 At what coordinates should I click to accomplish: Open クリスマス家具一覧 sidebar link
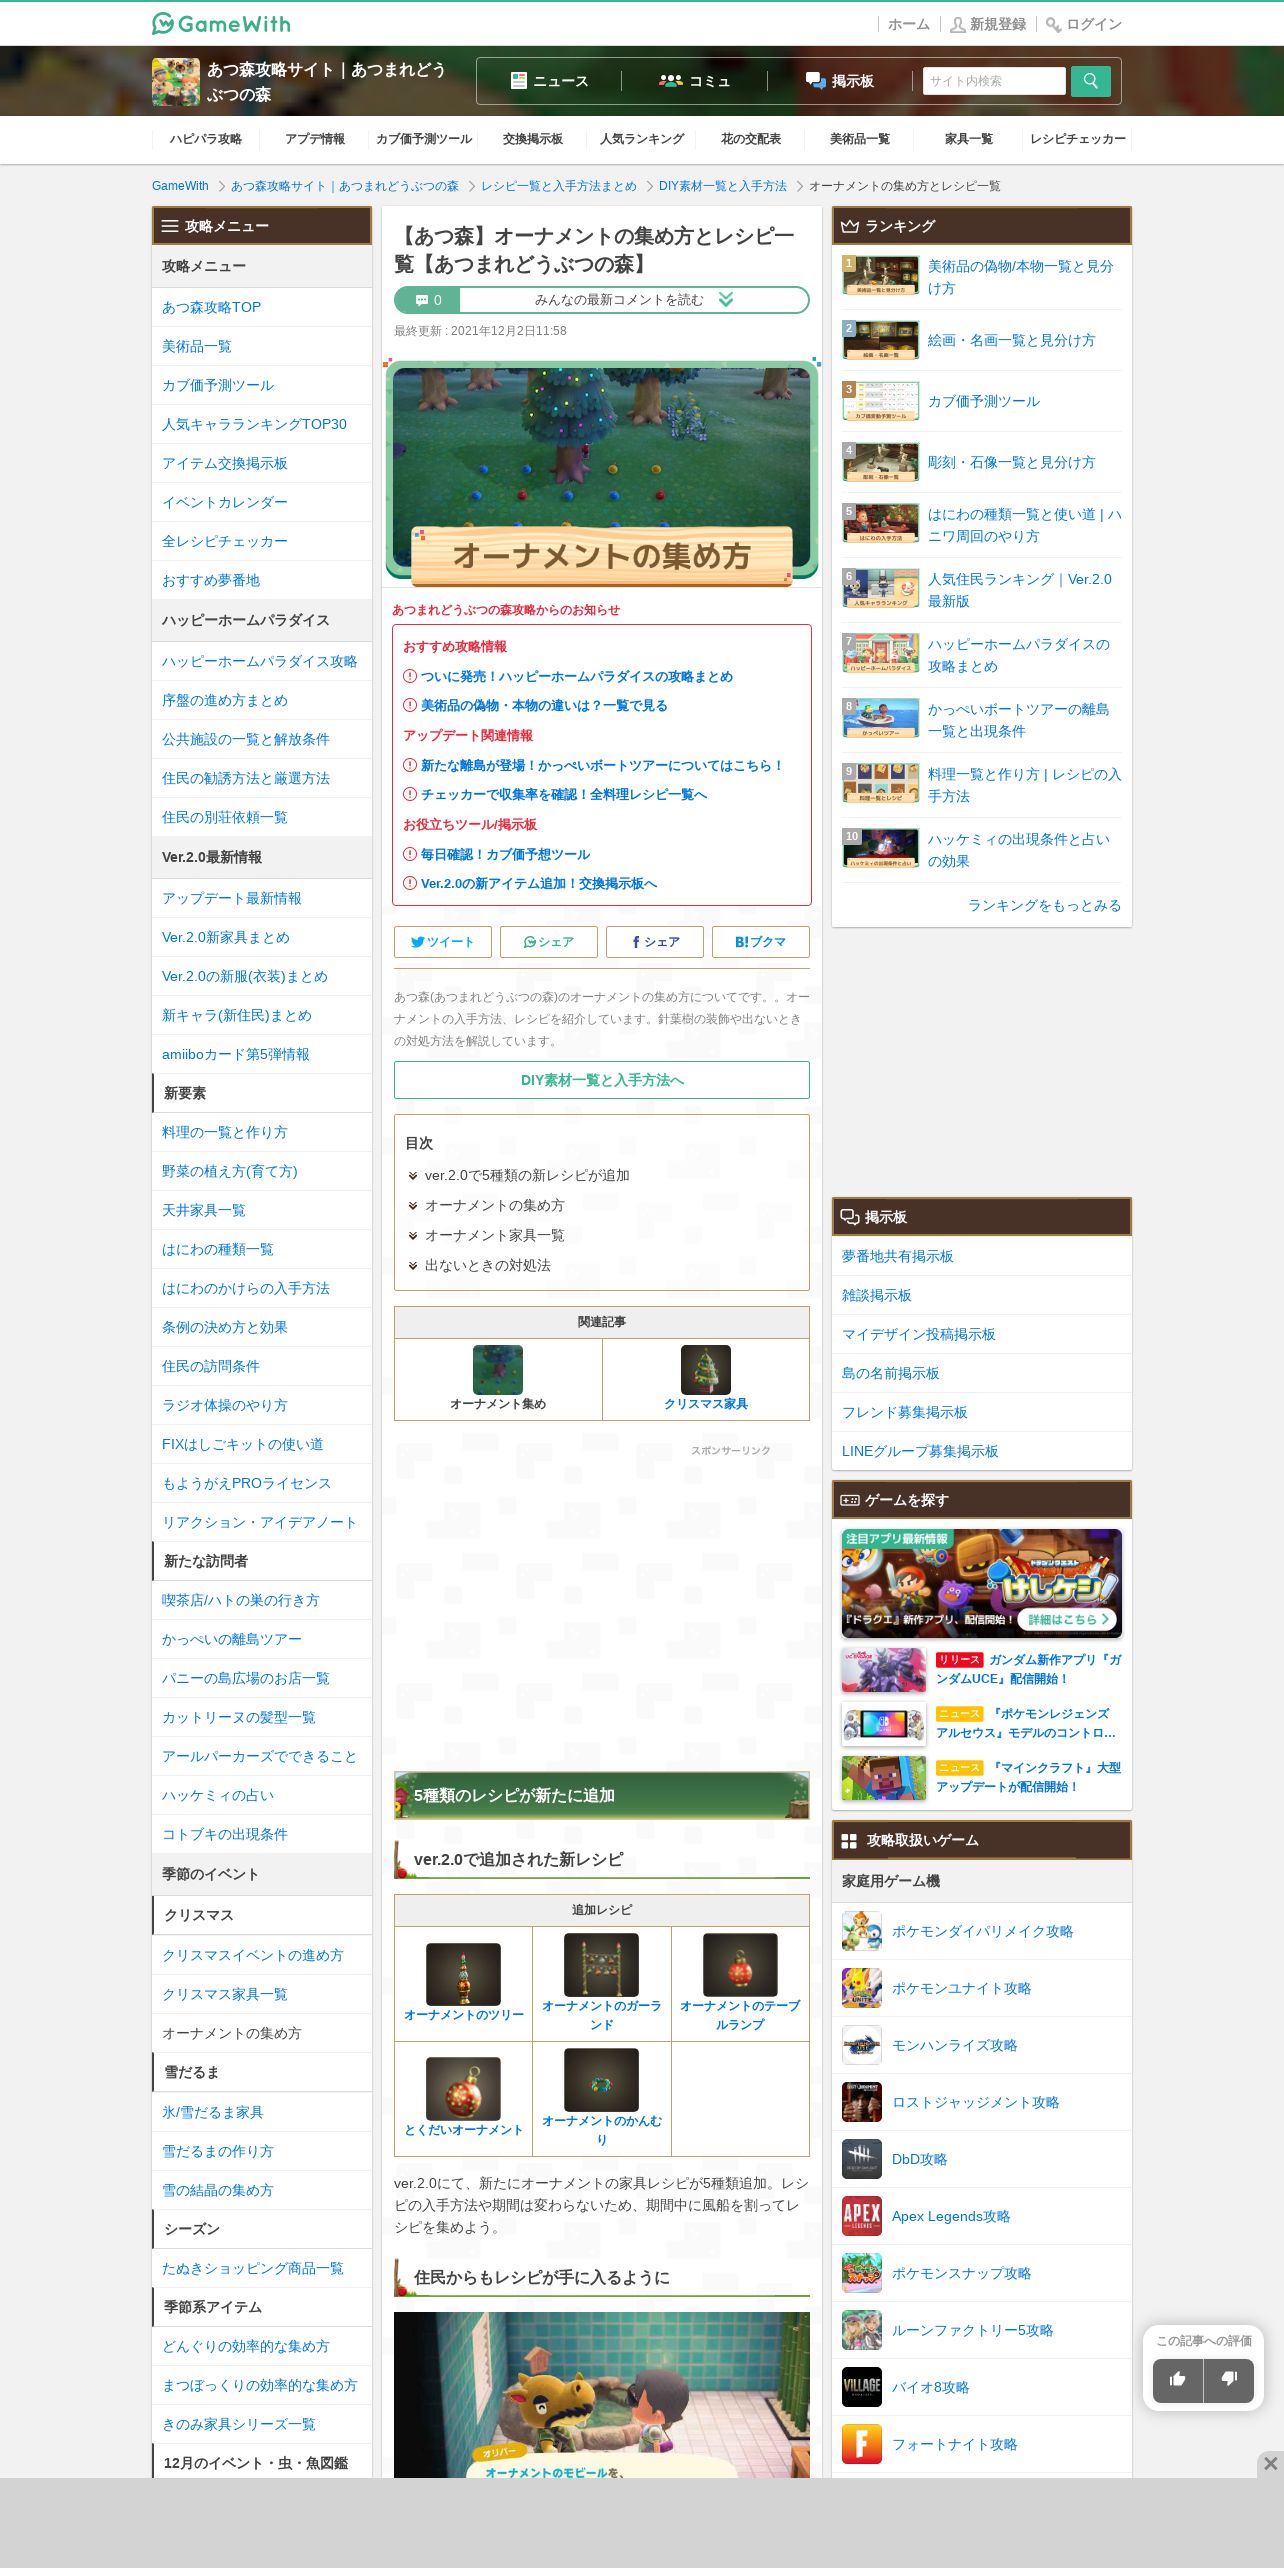pyautogui.click(x=225, y=1994)
